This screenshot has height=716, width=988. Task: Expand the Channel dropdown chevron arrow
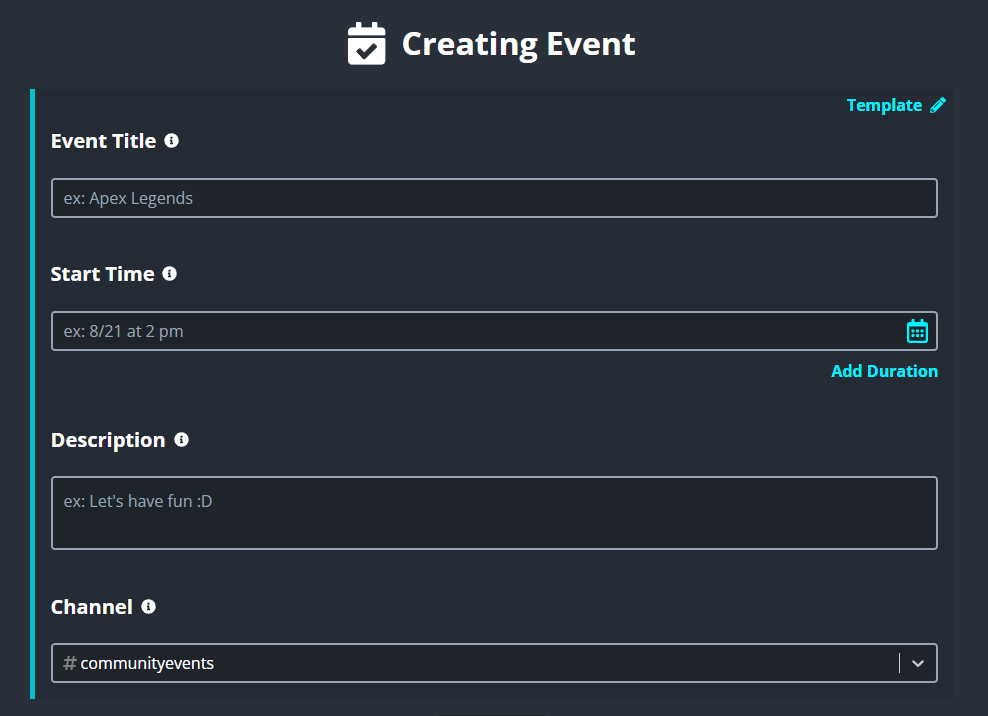point(917,663)
